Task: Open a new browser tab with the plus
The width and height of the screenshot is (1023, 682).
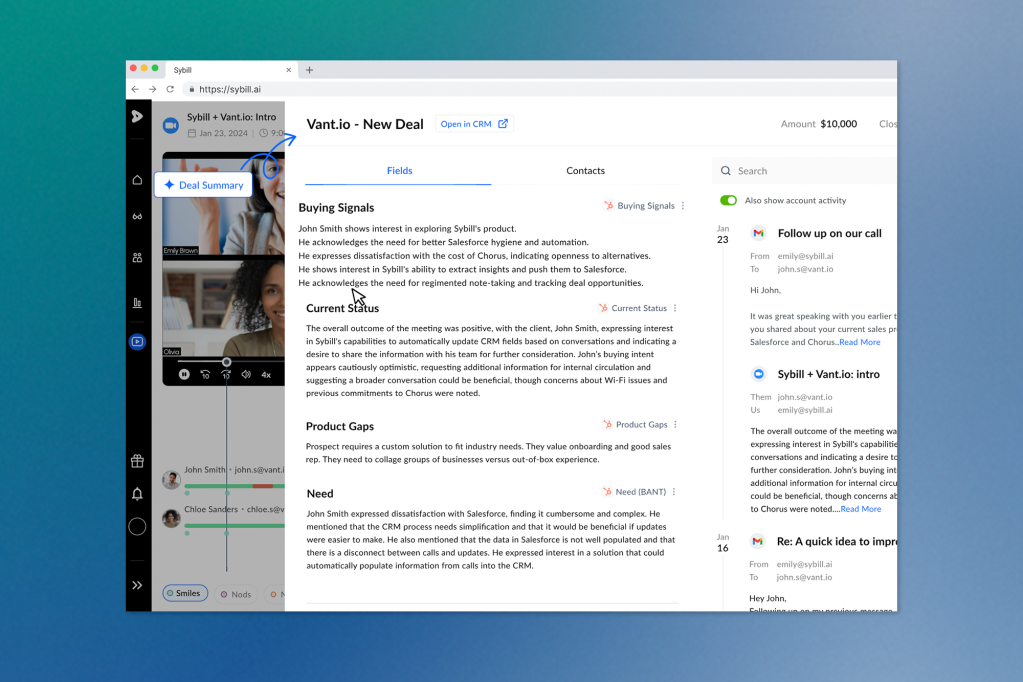Action: 309,70
